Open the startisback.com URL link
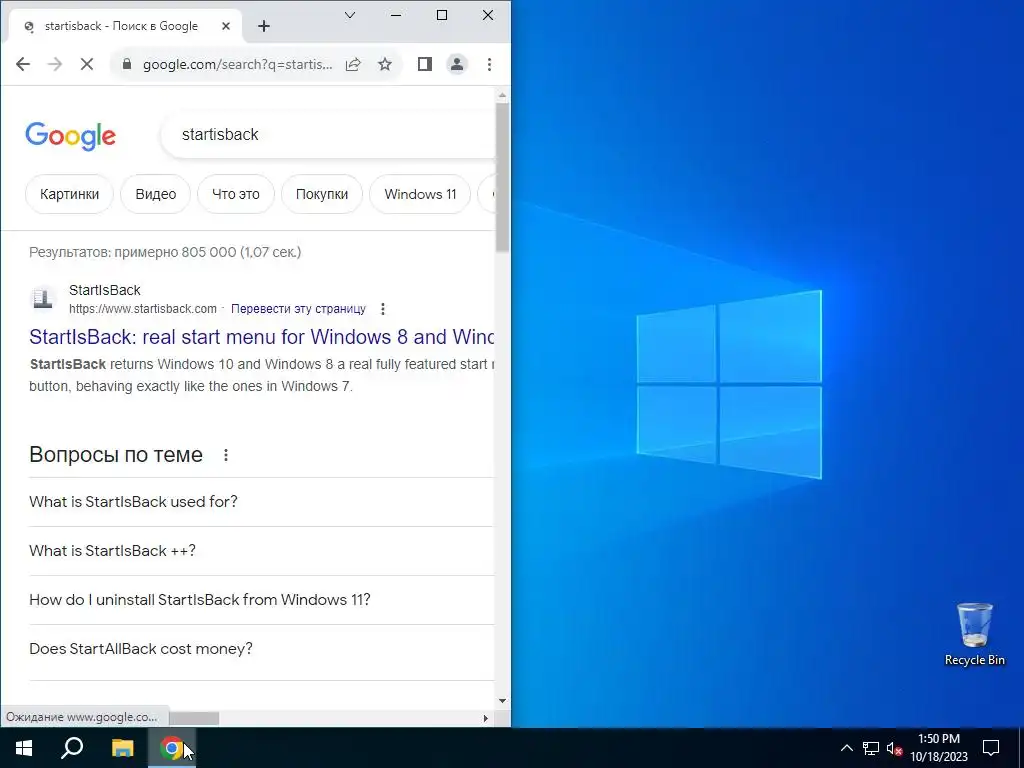1024x768 pixels. (142, 309)
